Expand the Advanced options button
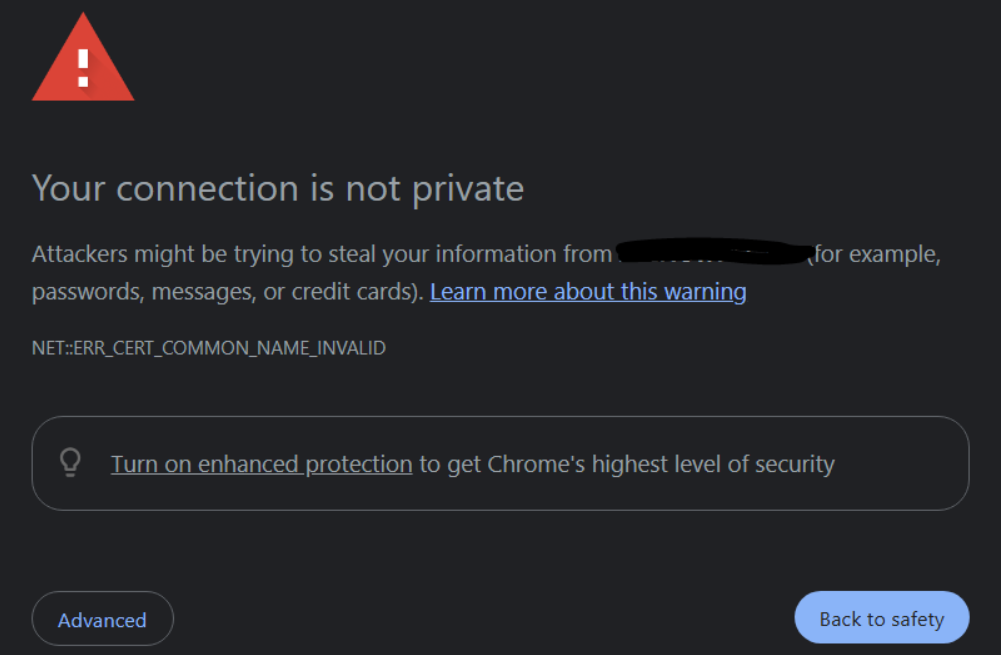Image resolution: width=1001 pixels, height=655 pixels. tap(102, 620)
